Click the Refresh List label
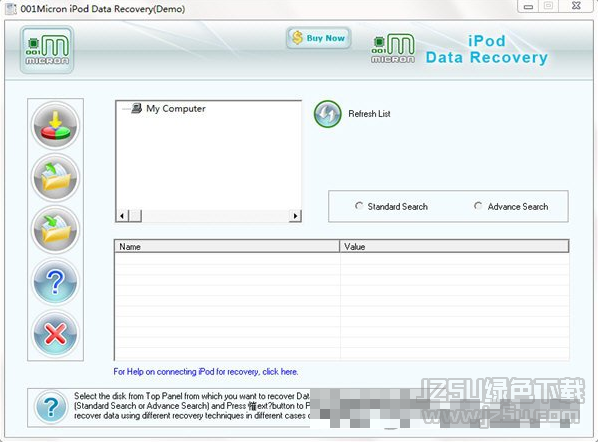This screenshot has height=442, width=598. click(x=369, y=114)
